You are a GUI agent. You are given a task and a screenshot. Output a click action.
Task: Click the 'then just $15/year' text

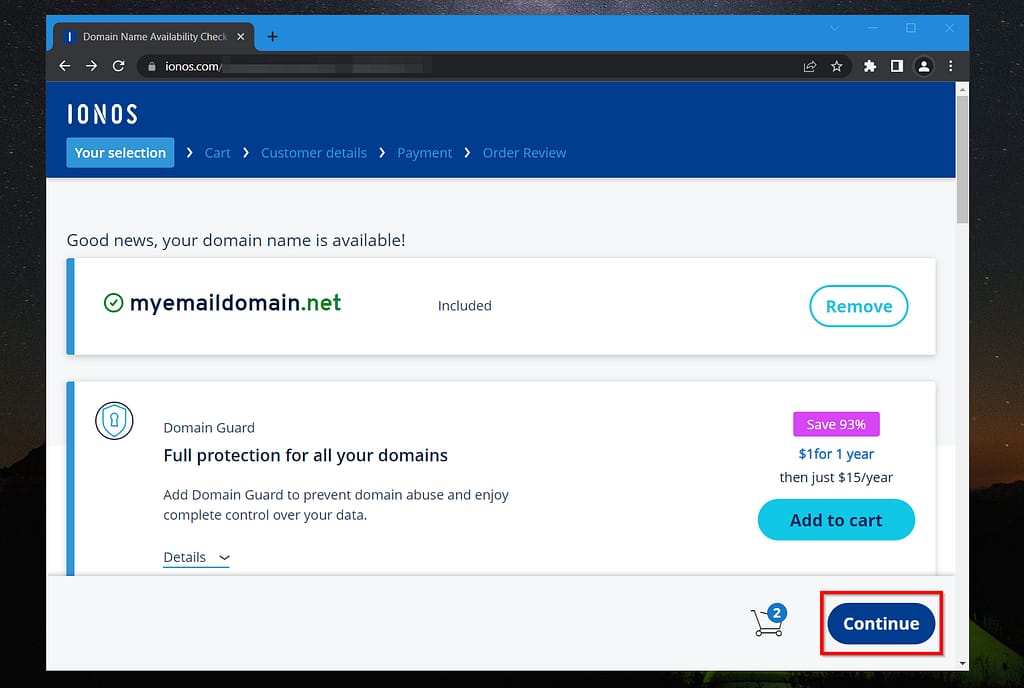[836, 477]
